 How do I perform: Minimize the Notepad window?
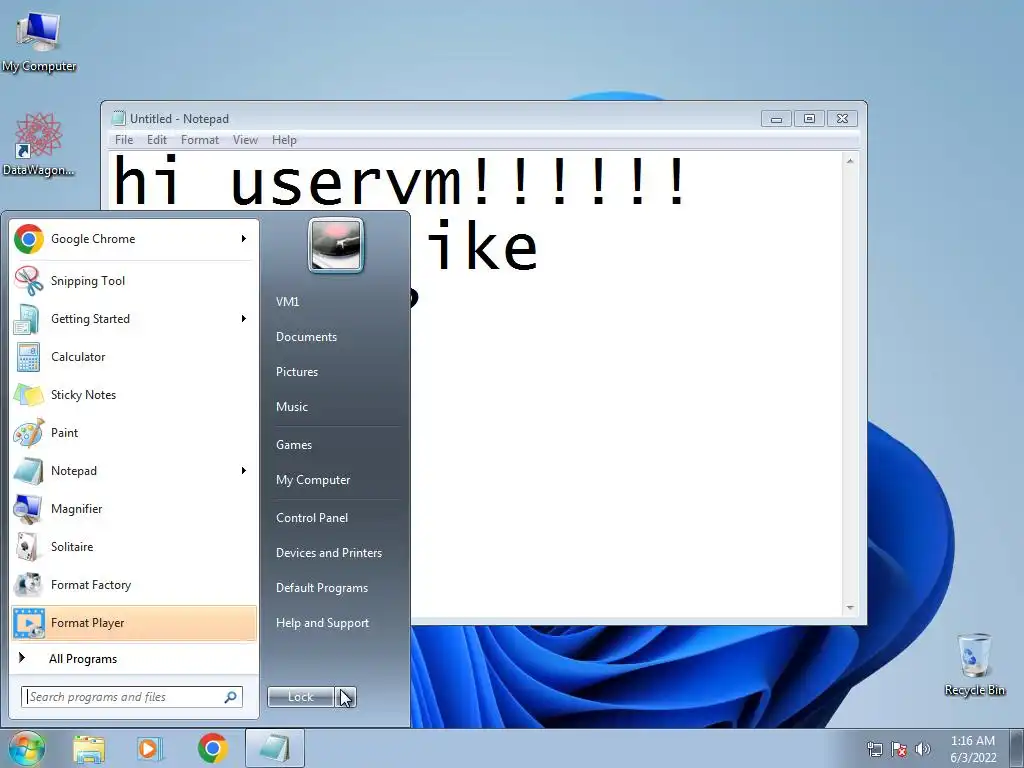(776, 119)
